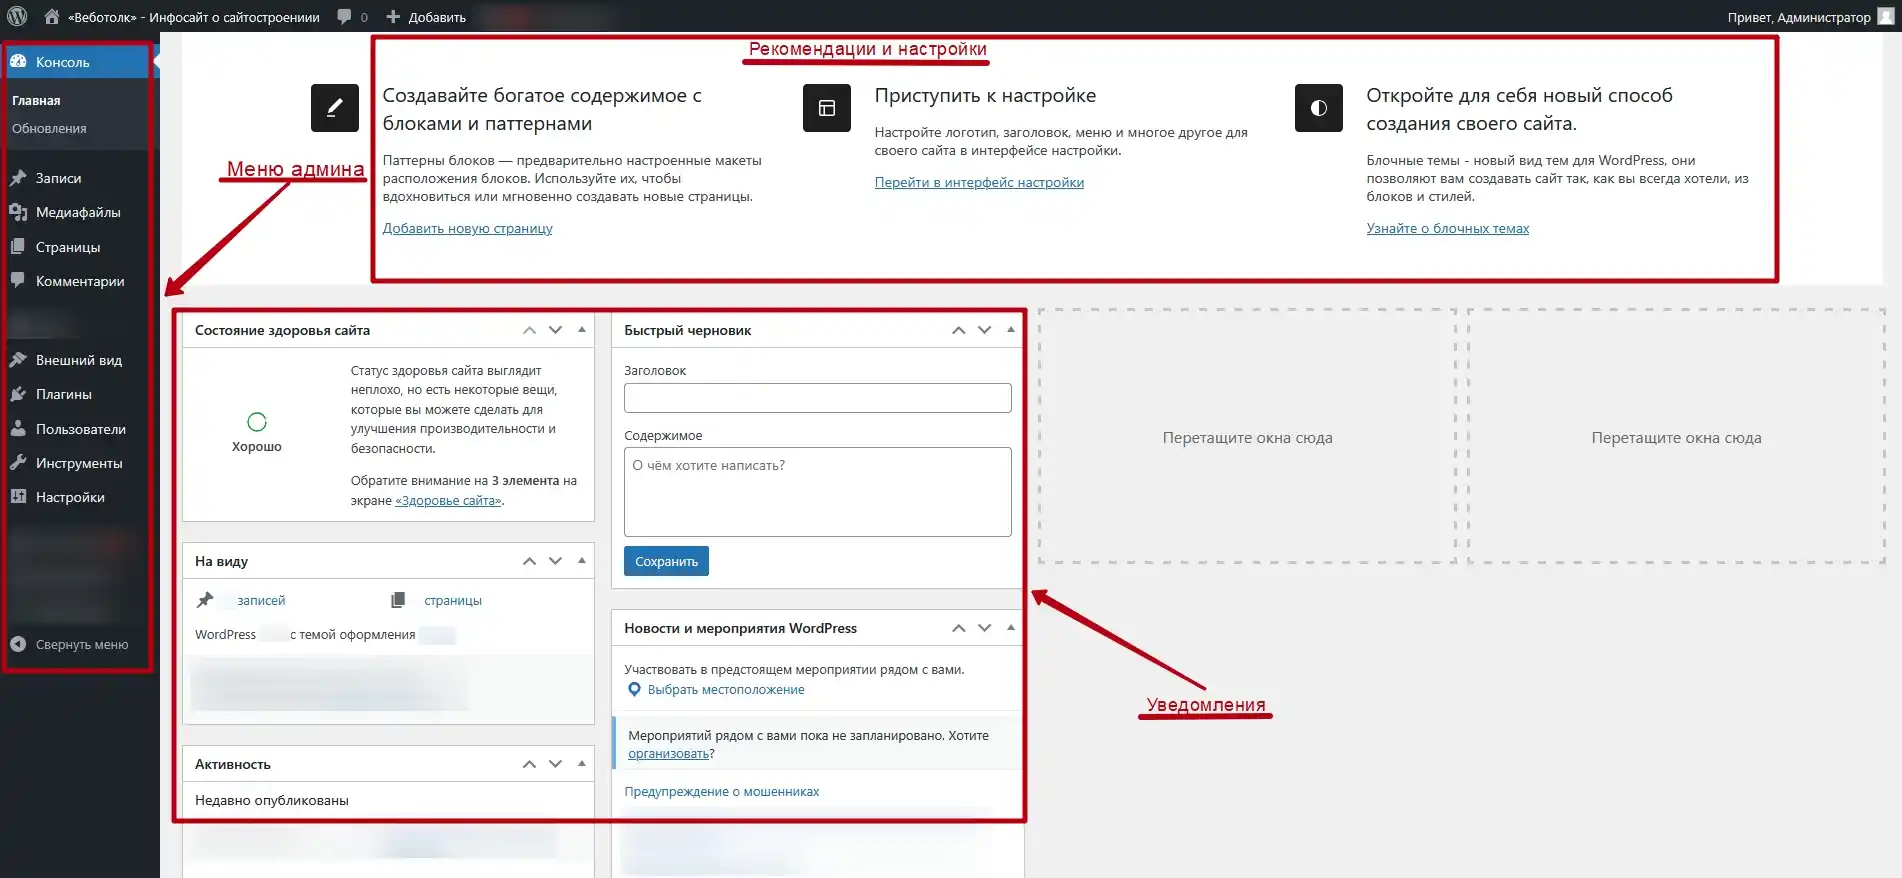Click the Инструменты wrench icon
This screenshot has height=878, width=1902.
tap(18, 463)
